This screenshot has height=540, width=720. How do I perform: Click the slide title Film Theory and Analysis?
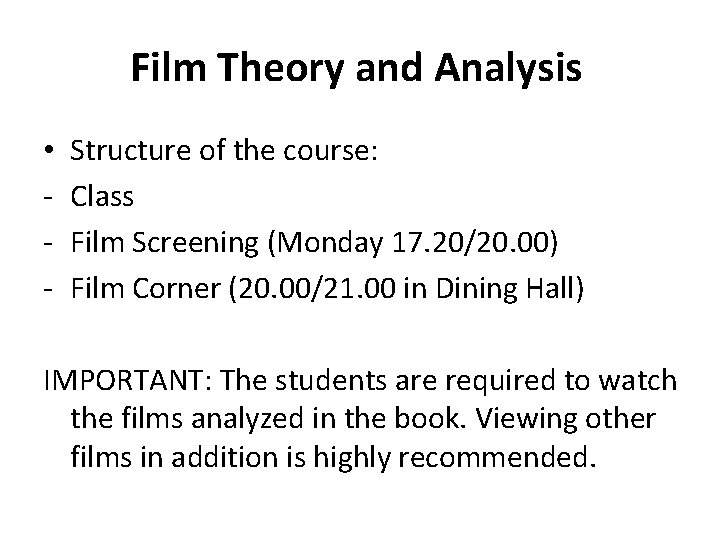(x=356, y=68)
